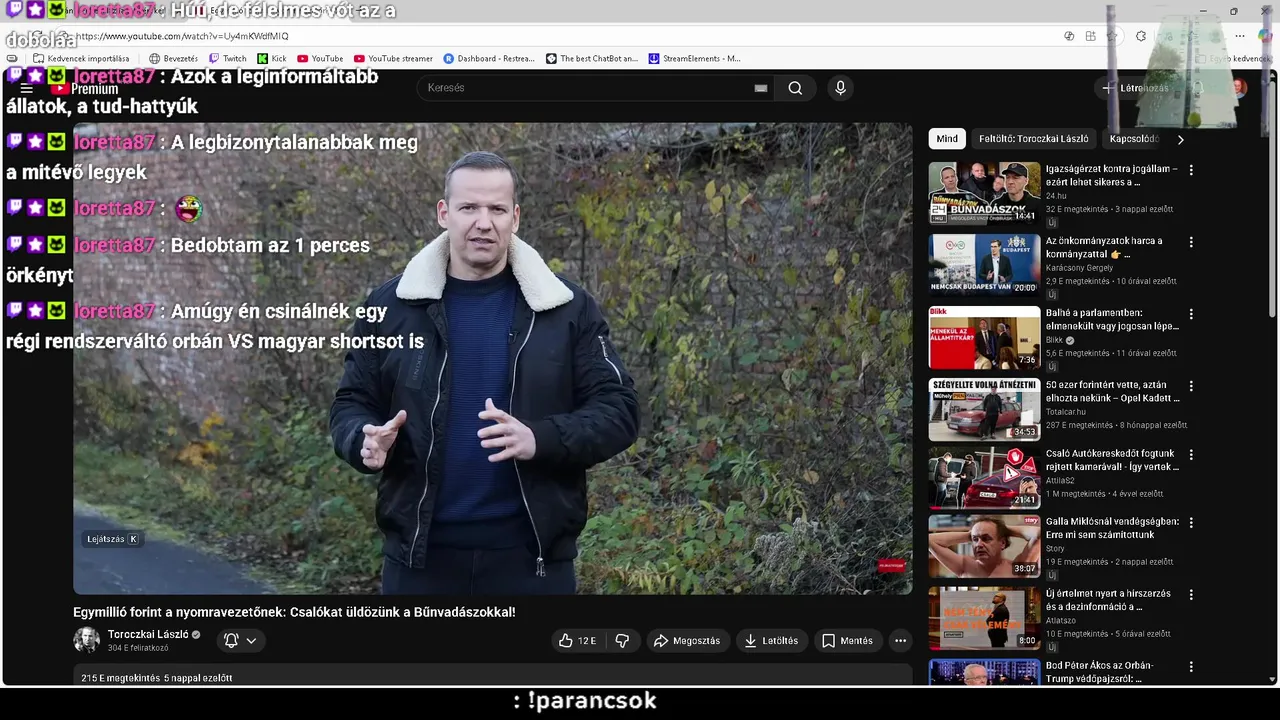The image size is (1280, 720).
Task: Open Toroczkai László channel avatar
Action: point(87,640)
